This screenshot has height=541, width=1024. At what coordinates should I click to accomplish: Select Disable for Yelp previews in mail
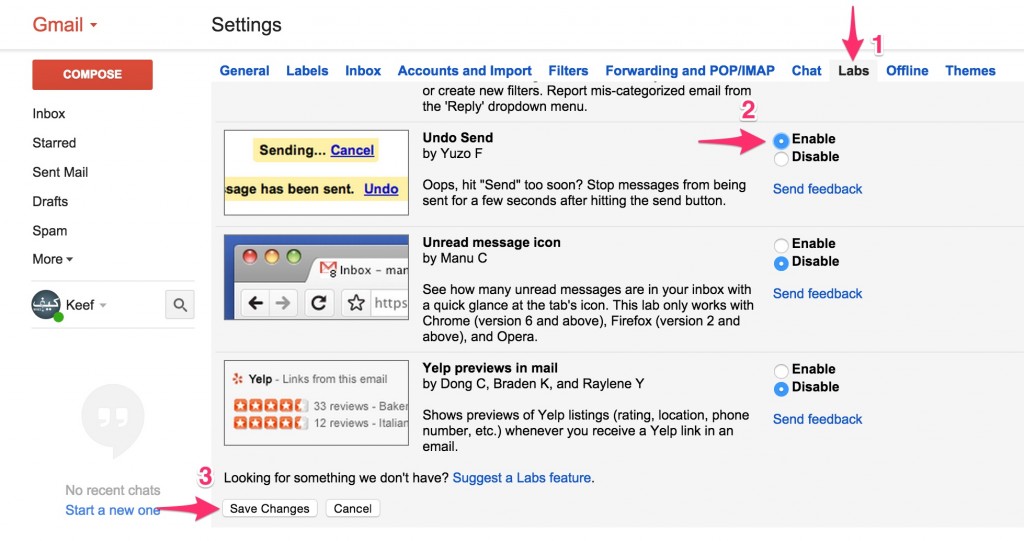click(780, 387)
